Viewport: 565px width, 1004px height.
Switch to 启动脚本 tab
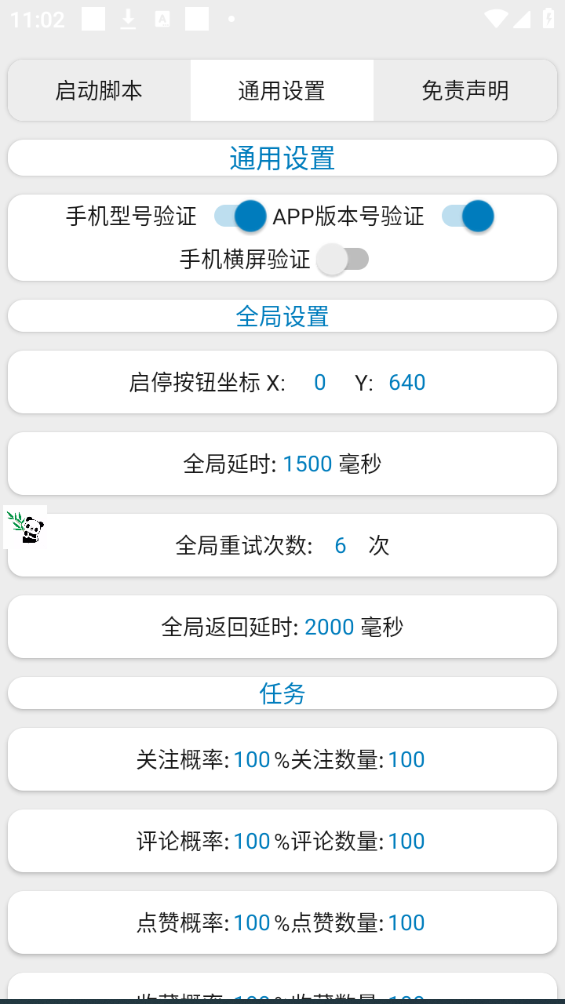99,90
